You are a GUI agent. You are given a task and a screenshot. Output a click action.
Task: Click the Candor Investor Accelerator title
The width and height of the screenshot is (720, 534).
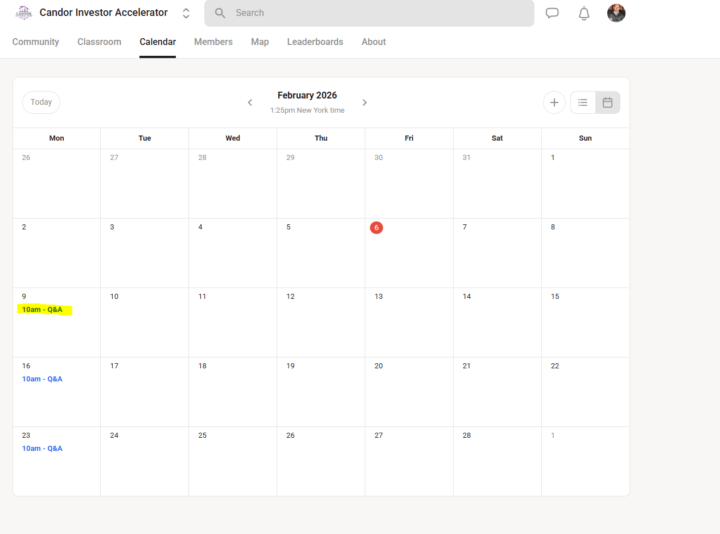tap(103, 12)
